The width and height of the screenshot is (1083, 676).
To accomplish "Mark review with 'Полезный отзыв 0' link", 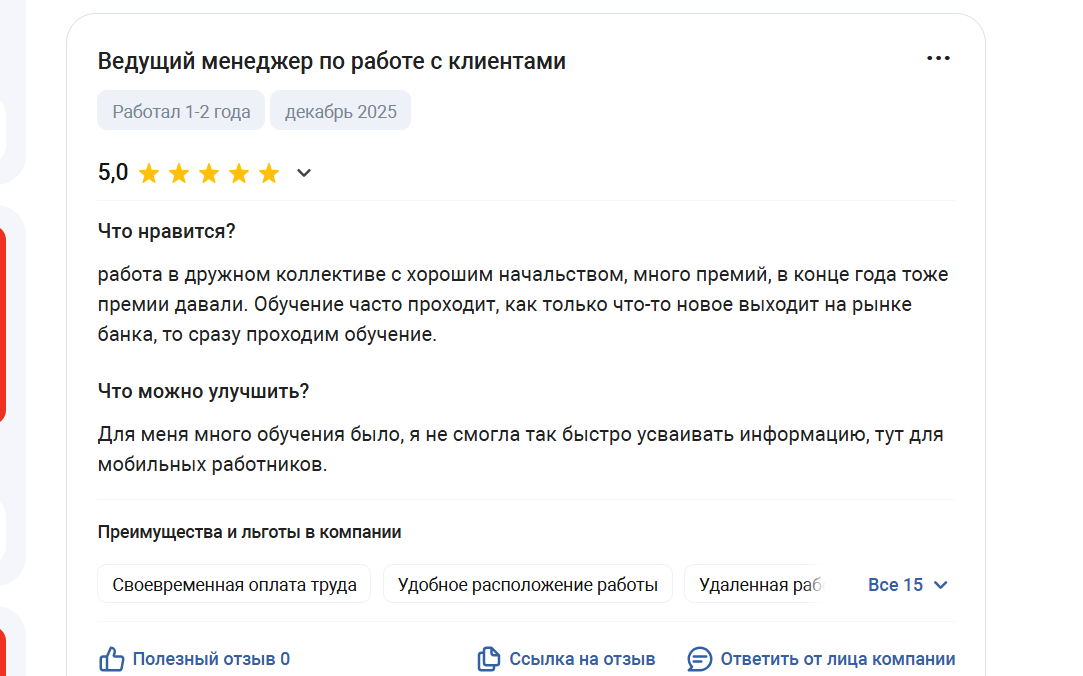I will (211, 659).
